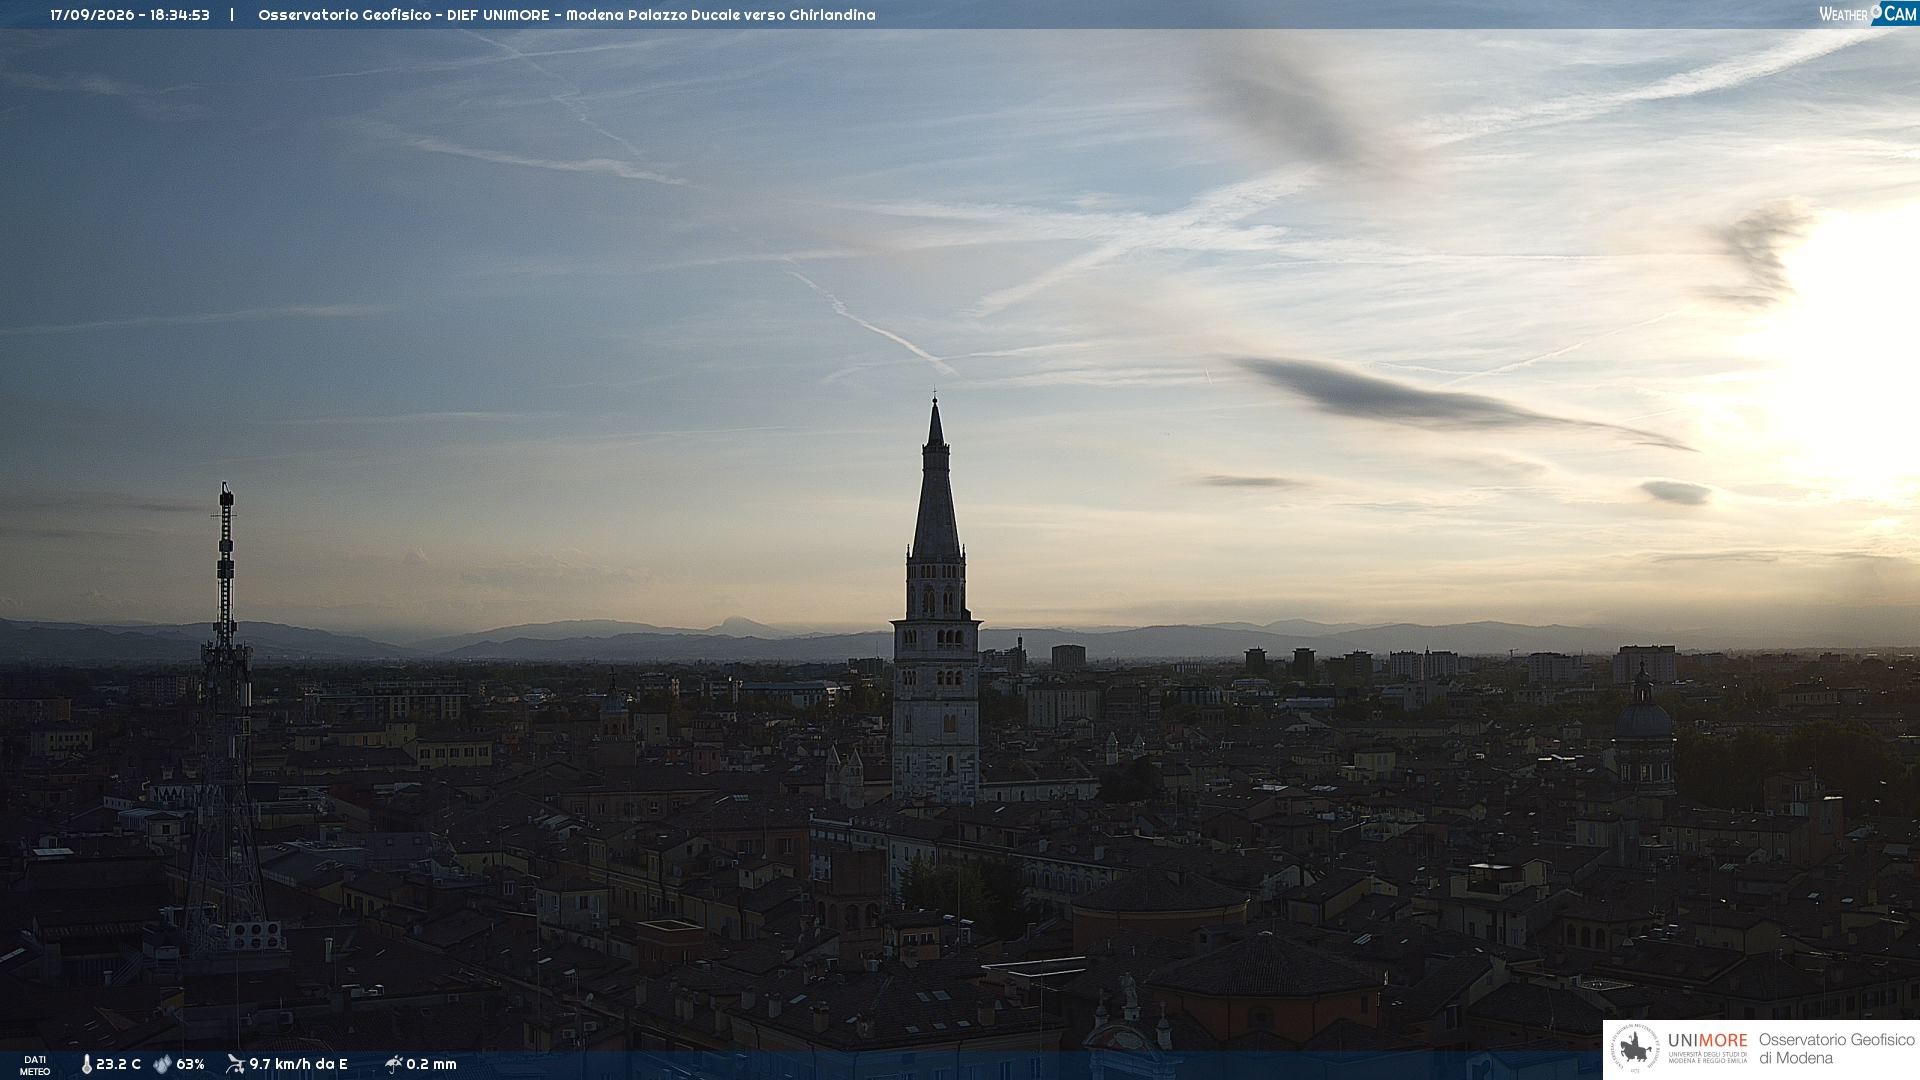
Task: Click the 23.2 C temperature reading
Action: click(118, 1065)
